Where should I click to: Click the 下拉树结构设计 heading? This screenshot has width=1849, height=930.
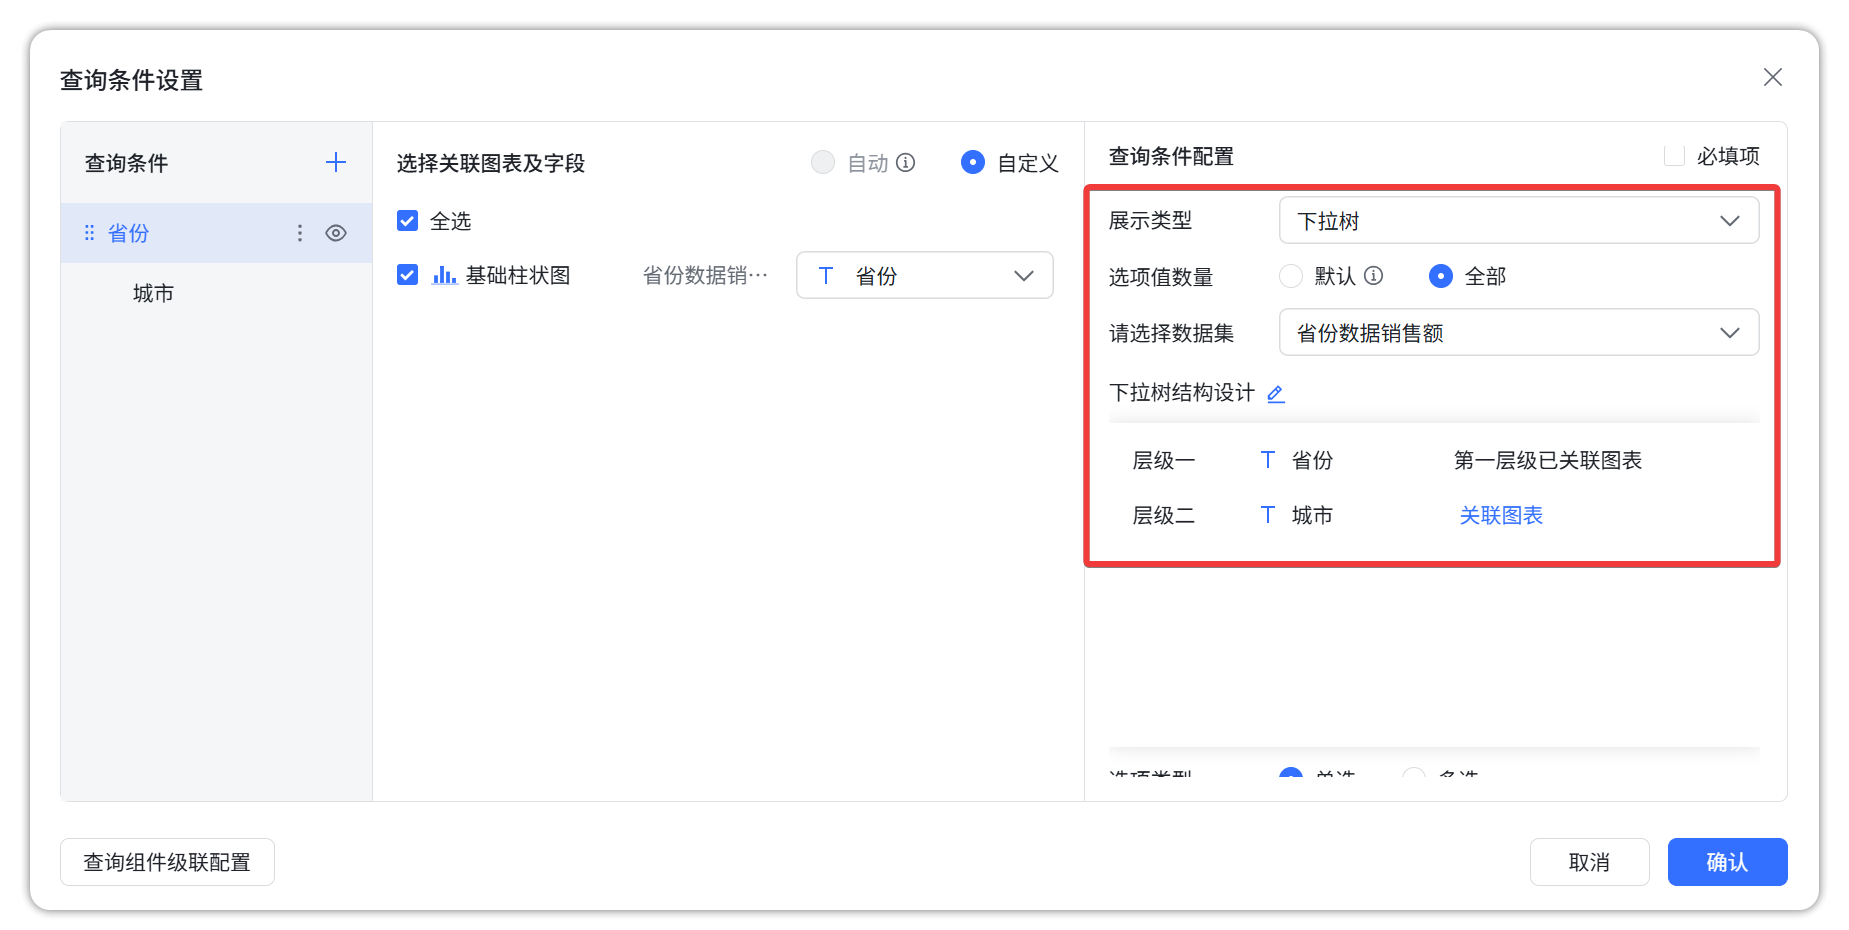coord(1182,392)
